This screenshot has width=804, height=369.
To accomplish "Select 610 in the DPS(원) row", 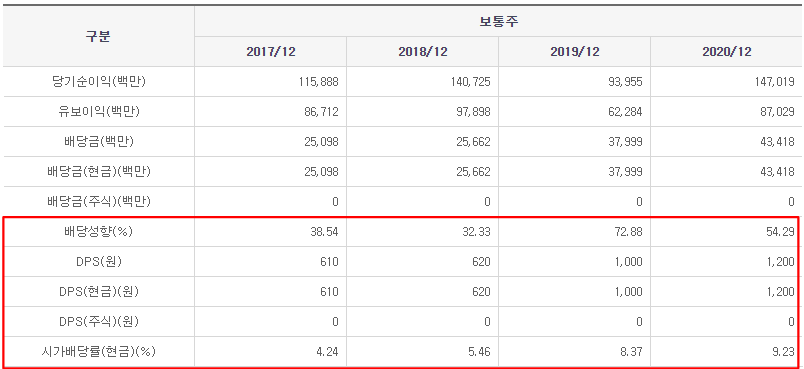I will pyautogui.click(x=329, y=262).
